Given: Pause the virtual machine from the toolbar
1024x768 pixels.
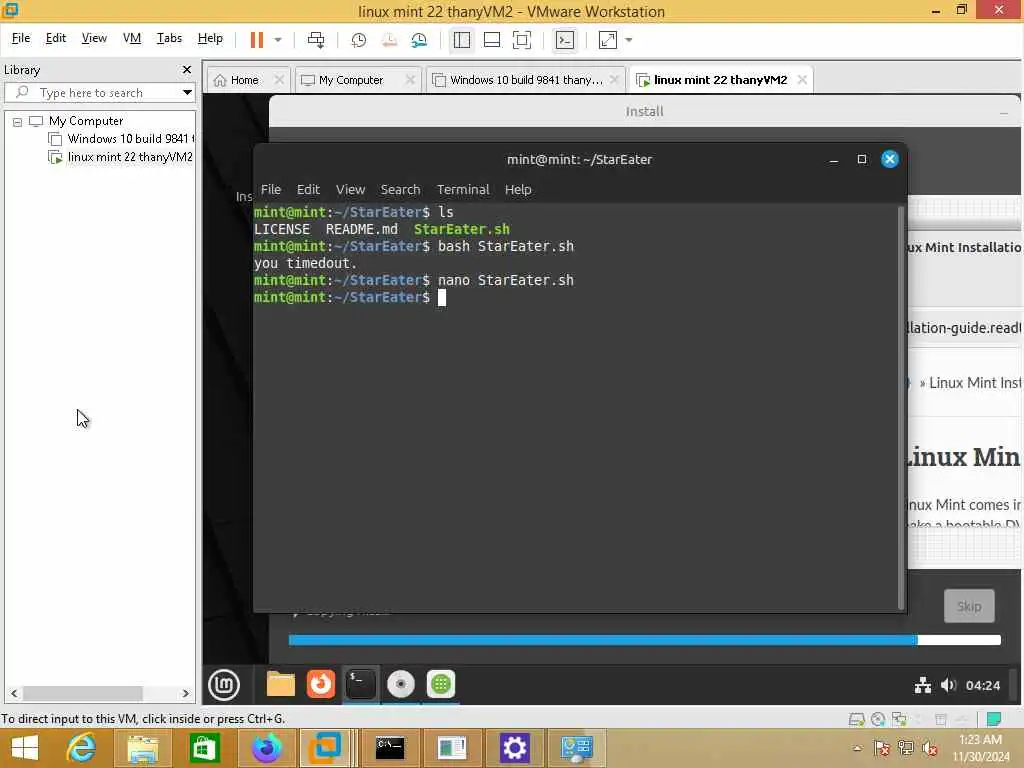Looking at the screenshot, I should [257, 40].
